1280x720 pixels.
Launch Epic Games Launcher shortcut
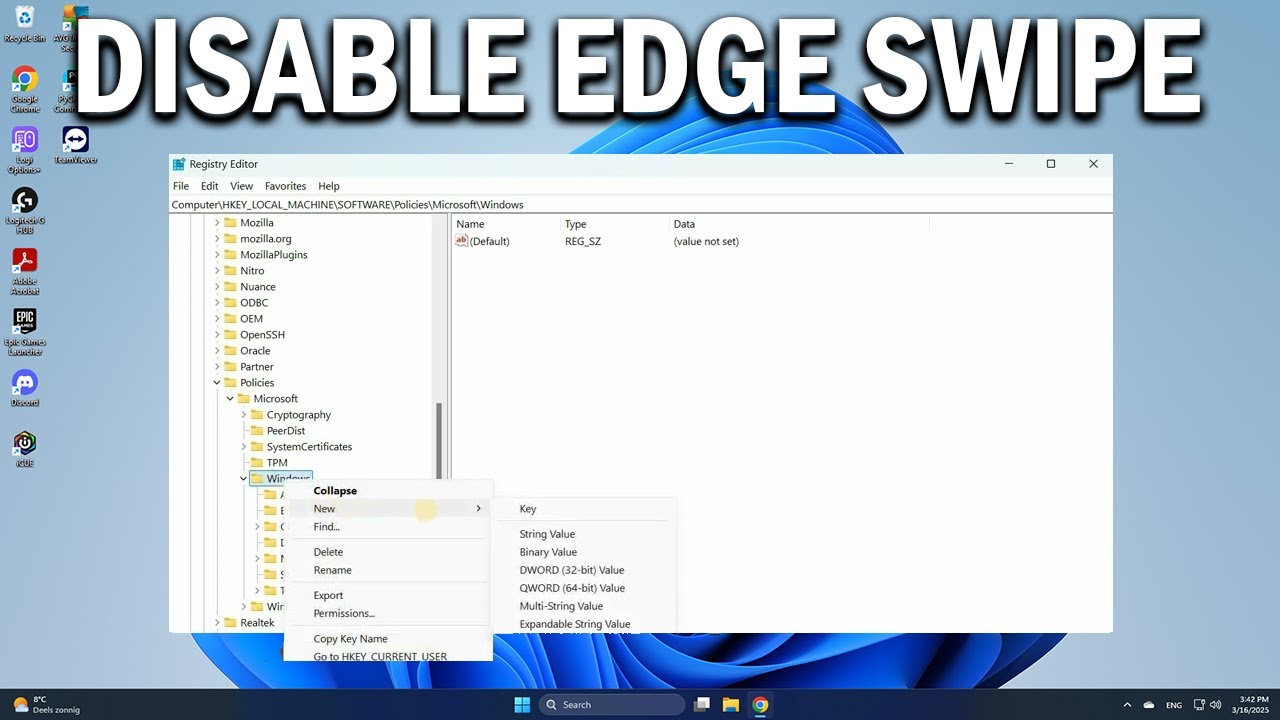pos(24,332)
